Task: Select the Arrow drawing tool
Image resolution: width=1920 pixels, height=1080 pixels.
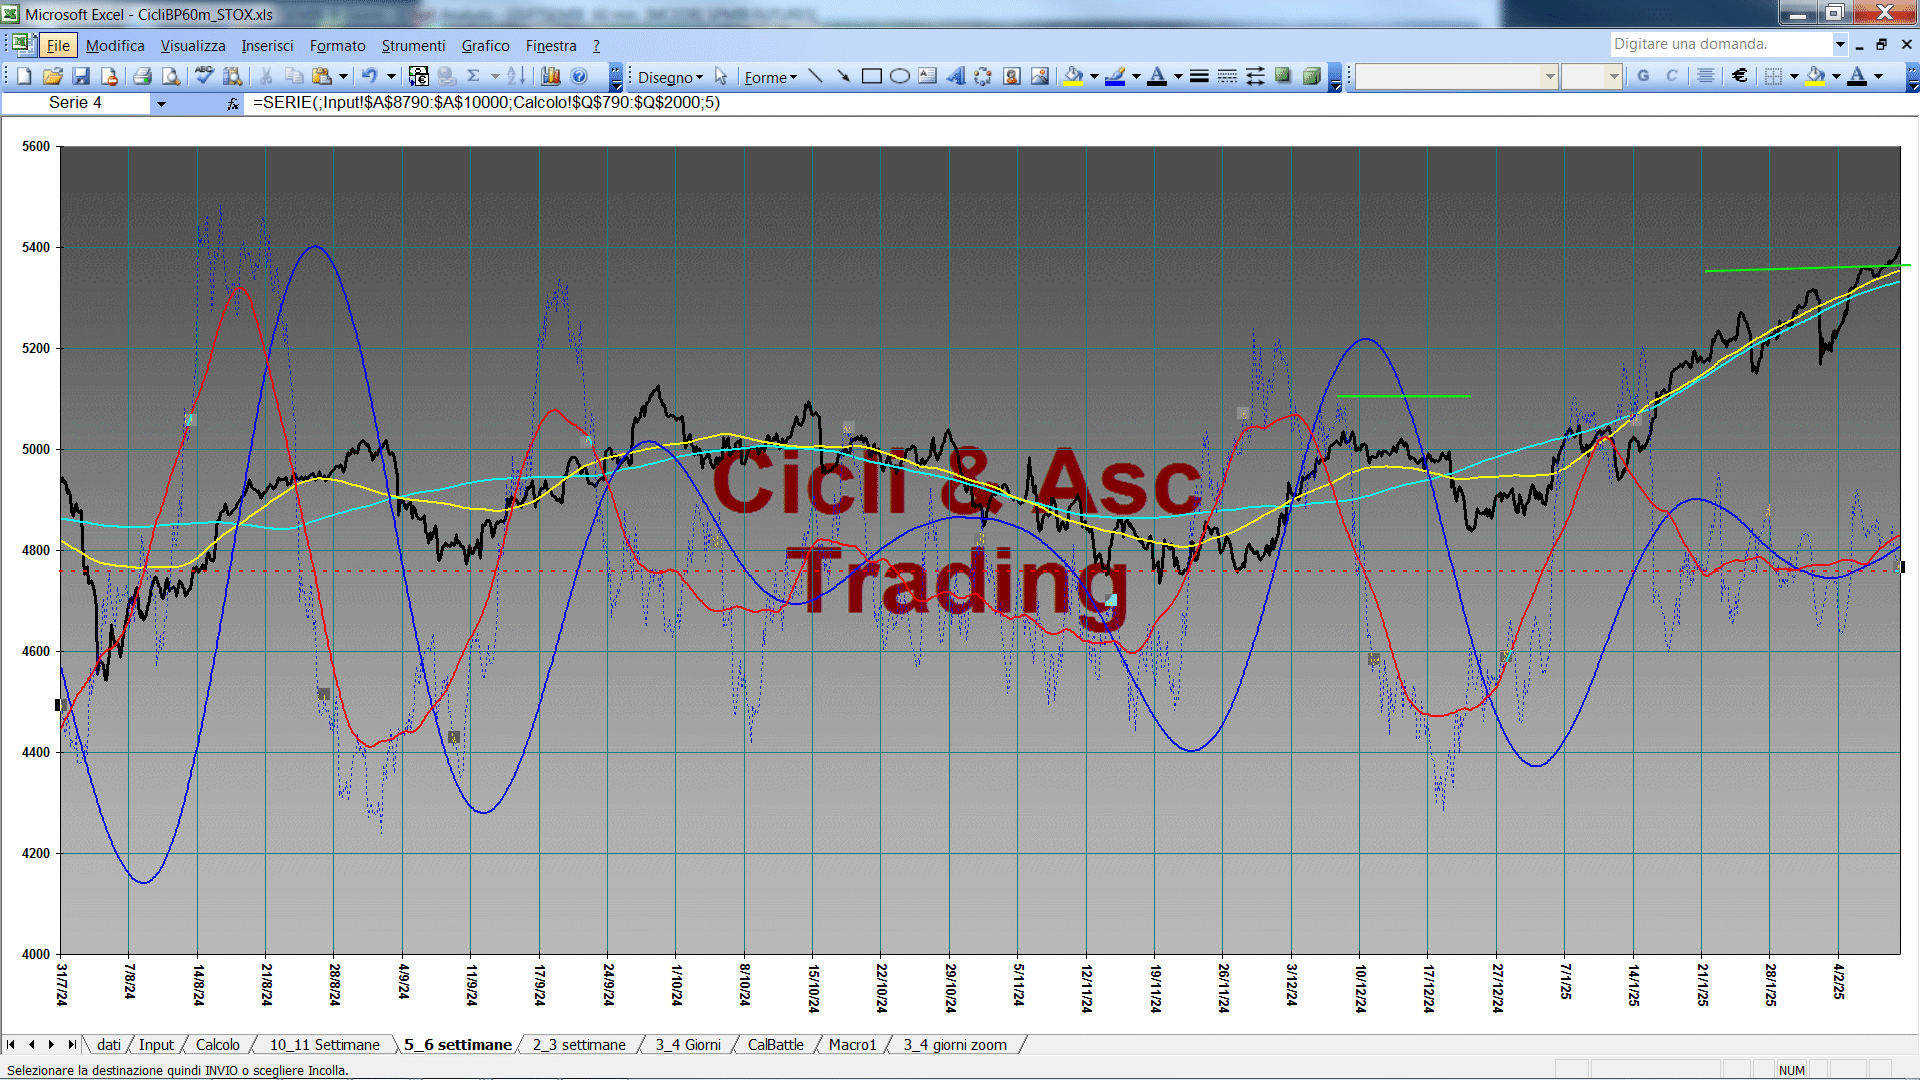Action: click(x=843, y=76)
